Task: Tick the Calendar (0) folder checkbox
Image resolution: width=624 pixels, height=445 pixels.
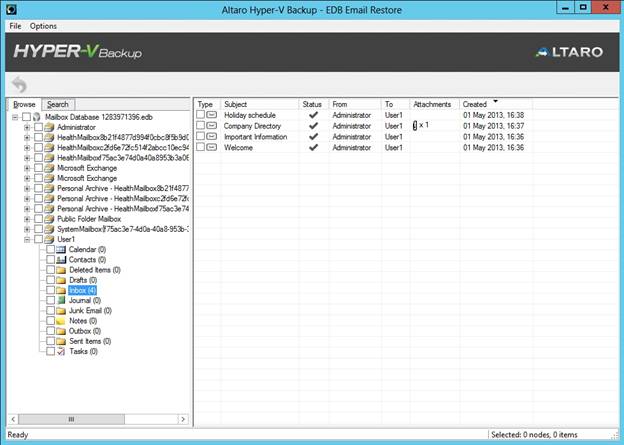Action: point(51,250)
